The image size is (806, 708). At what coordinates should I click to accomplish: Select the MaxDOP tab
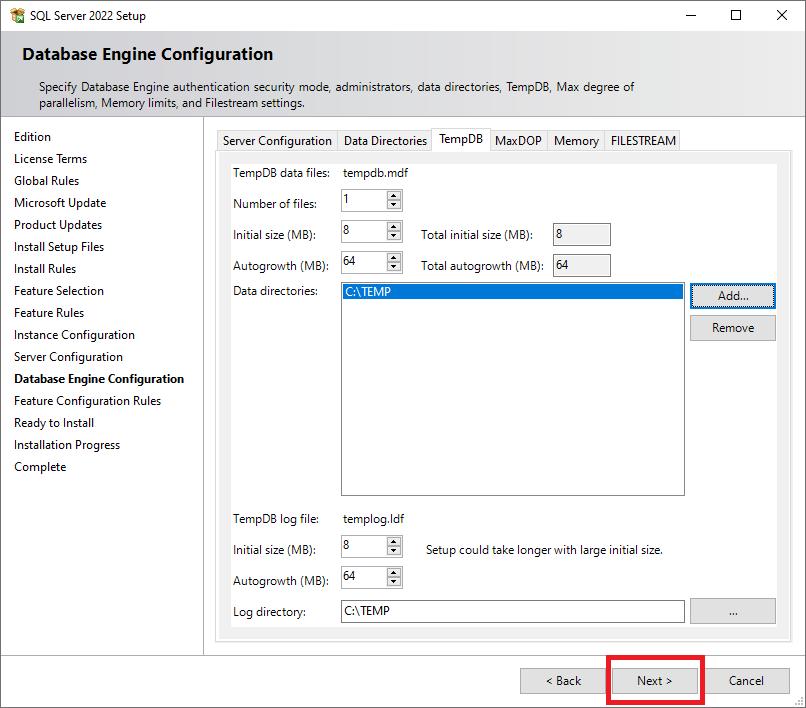point(518,141)
